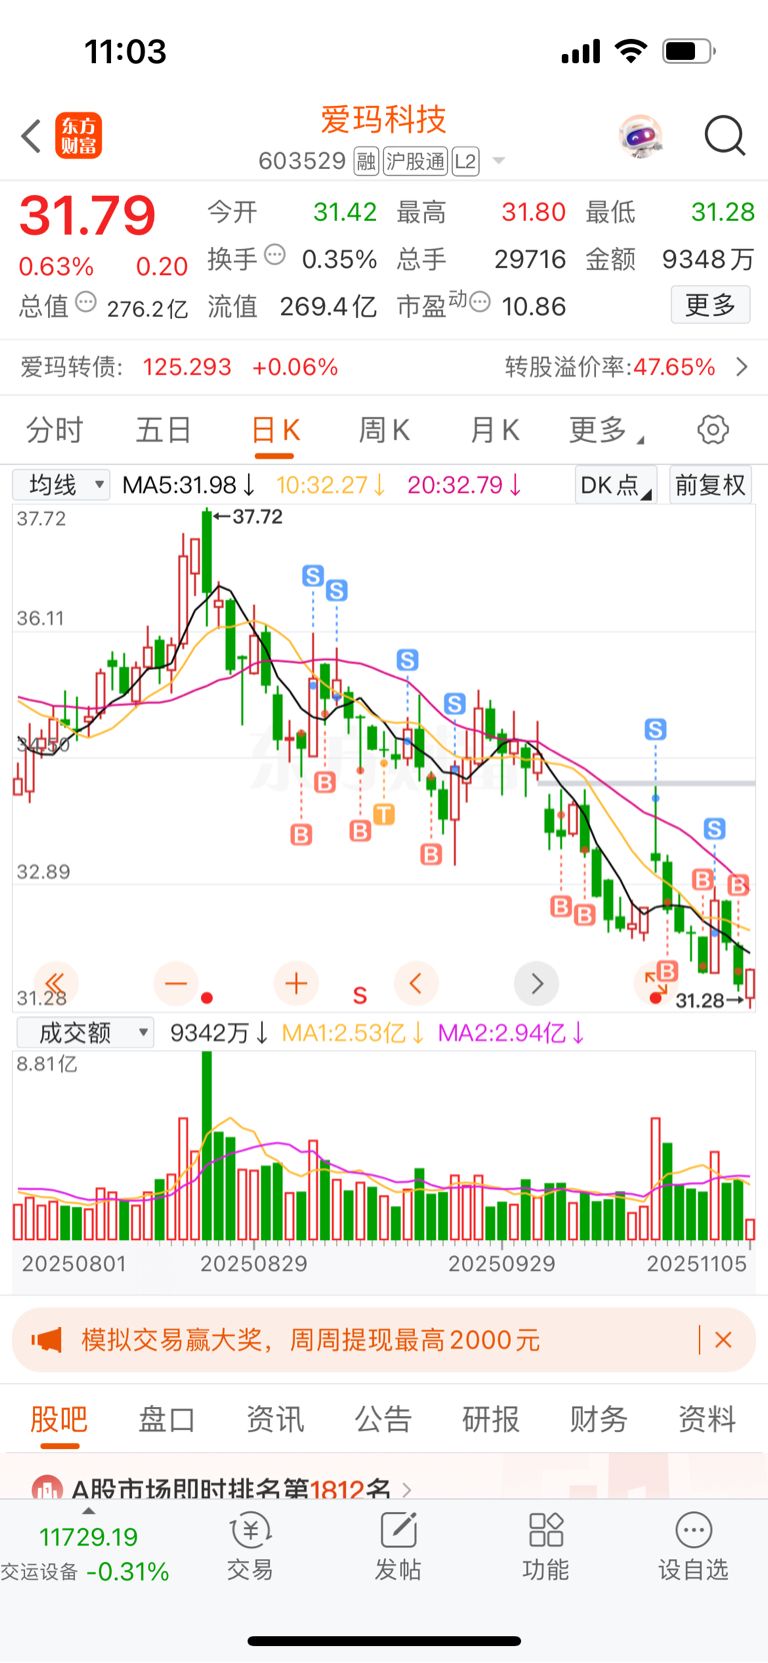Tap the 融 margin badge

[x=366, y=161]
